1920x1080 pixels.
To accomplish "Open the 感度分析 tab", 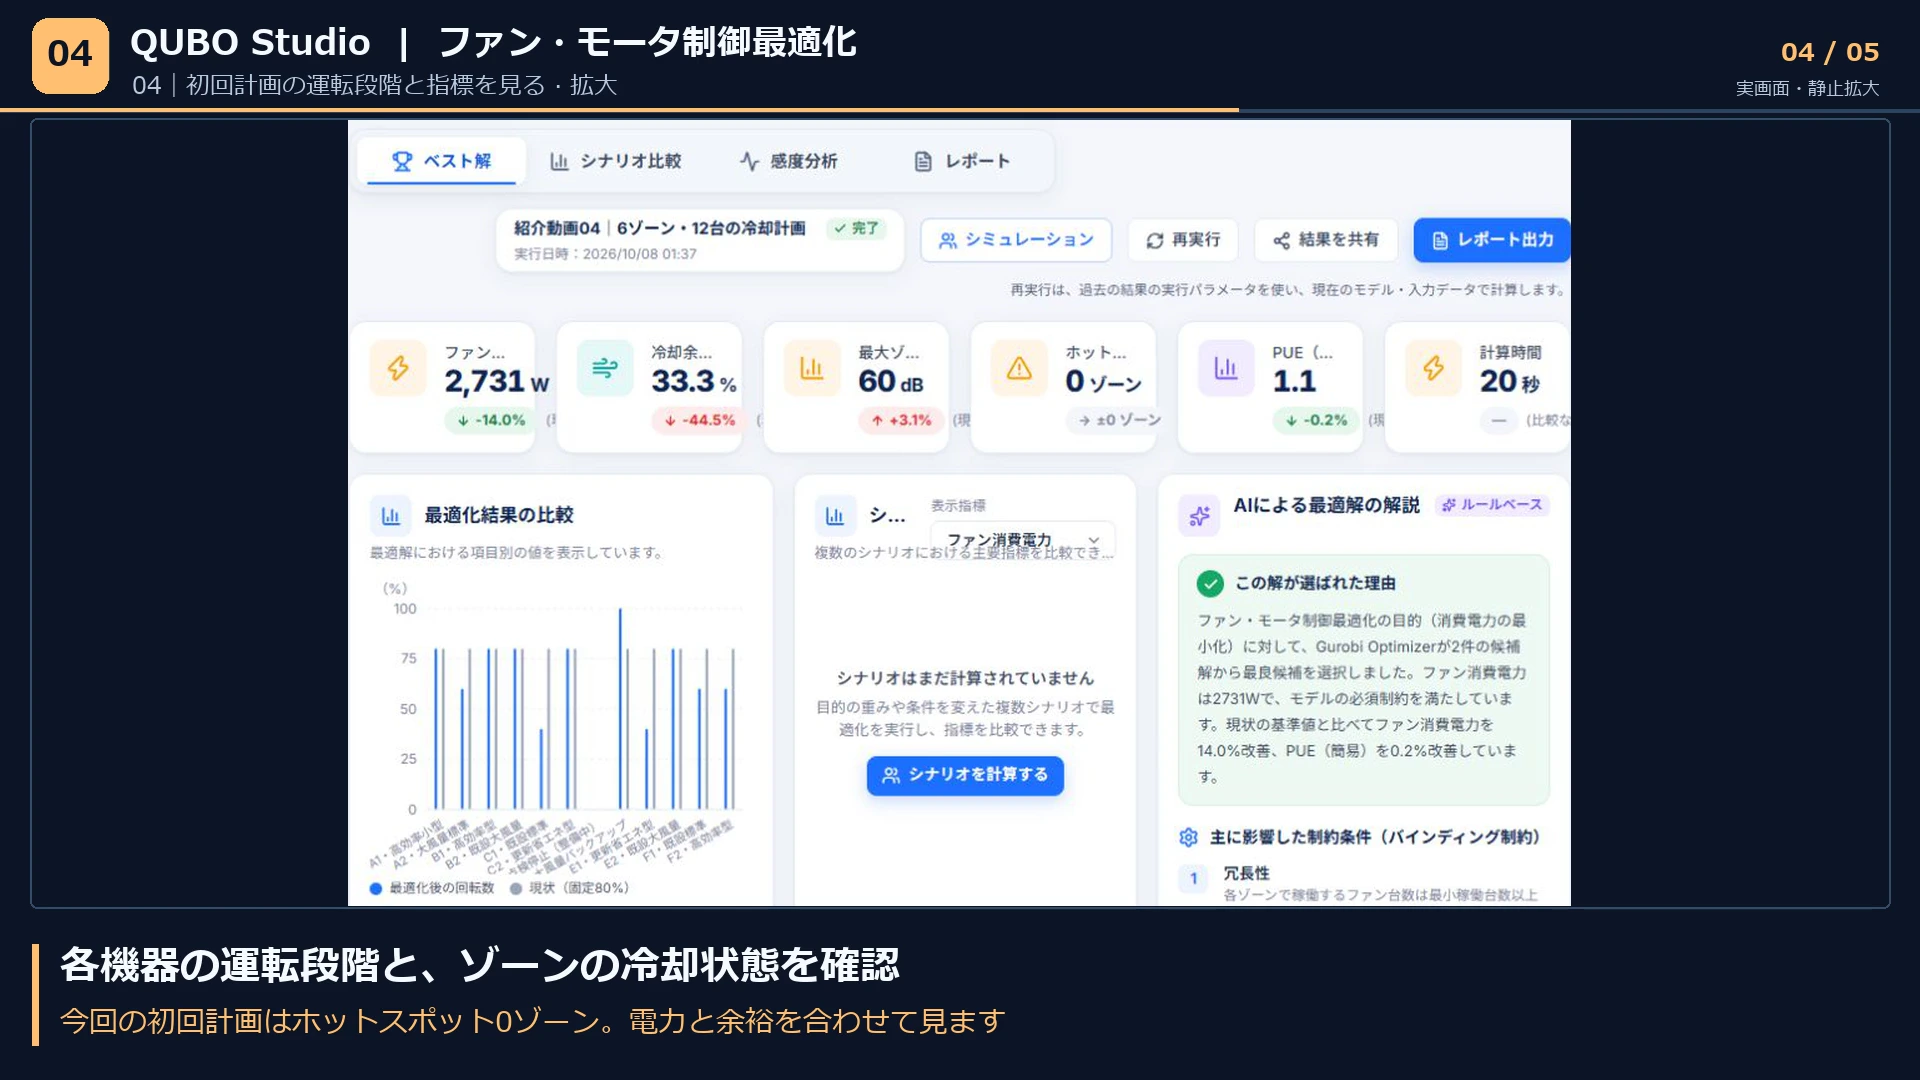I will pos(789,161).
